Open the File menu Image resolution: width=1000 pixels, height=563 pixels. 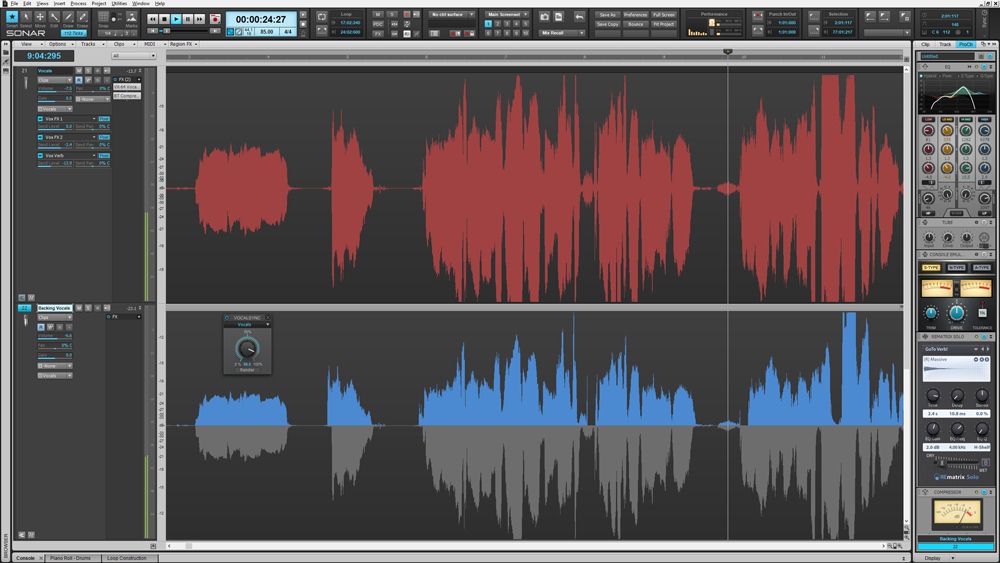13,3
